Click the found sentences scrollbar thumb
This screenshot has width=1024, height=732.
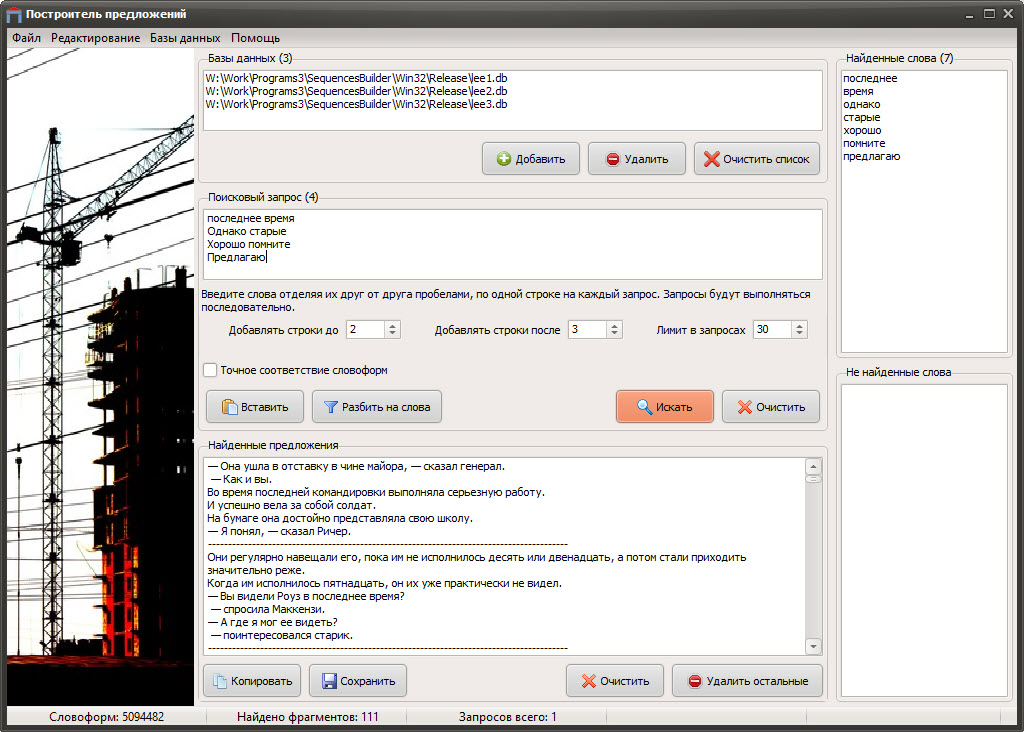(x=813, y=479)
